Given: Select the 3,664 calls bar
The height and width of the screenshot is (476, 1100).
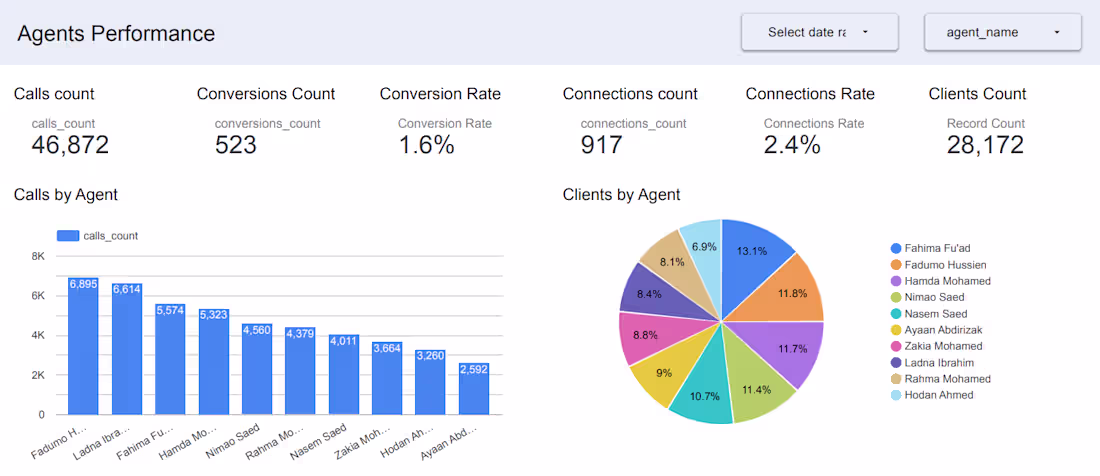Looking at the screenshot, I should (x=387, y=379).
